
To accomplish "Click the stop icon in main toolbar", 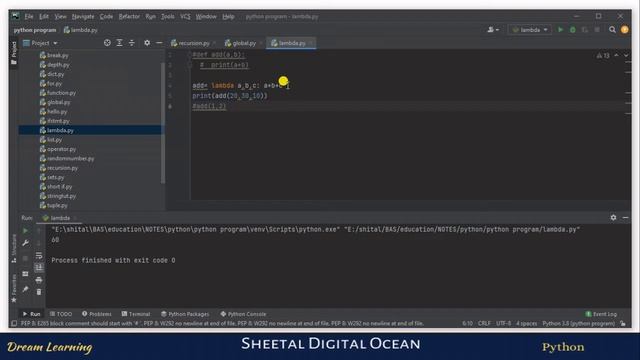I will pos(597,30).
